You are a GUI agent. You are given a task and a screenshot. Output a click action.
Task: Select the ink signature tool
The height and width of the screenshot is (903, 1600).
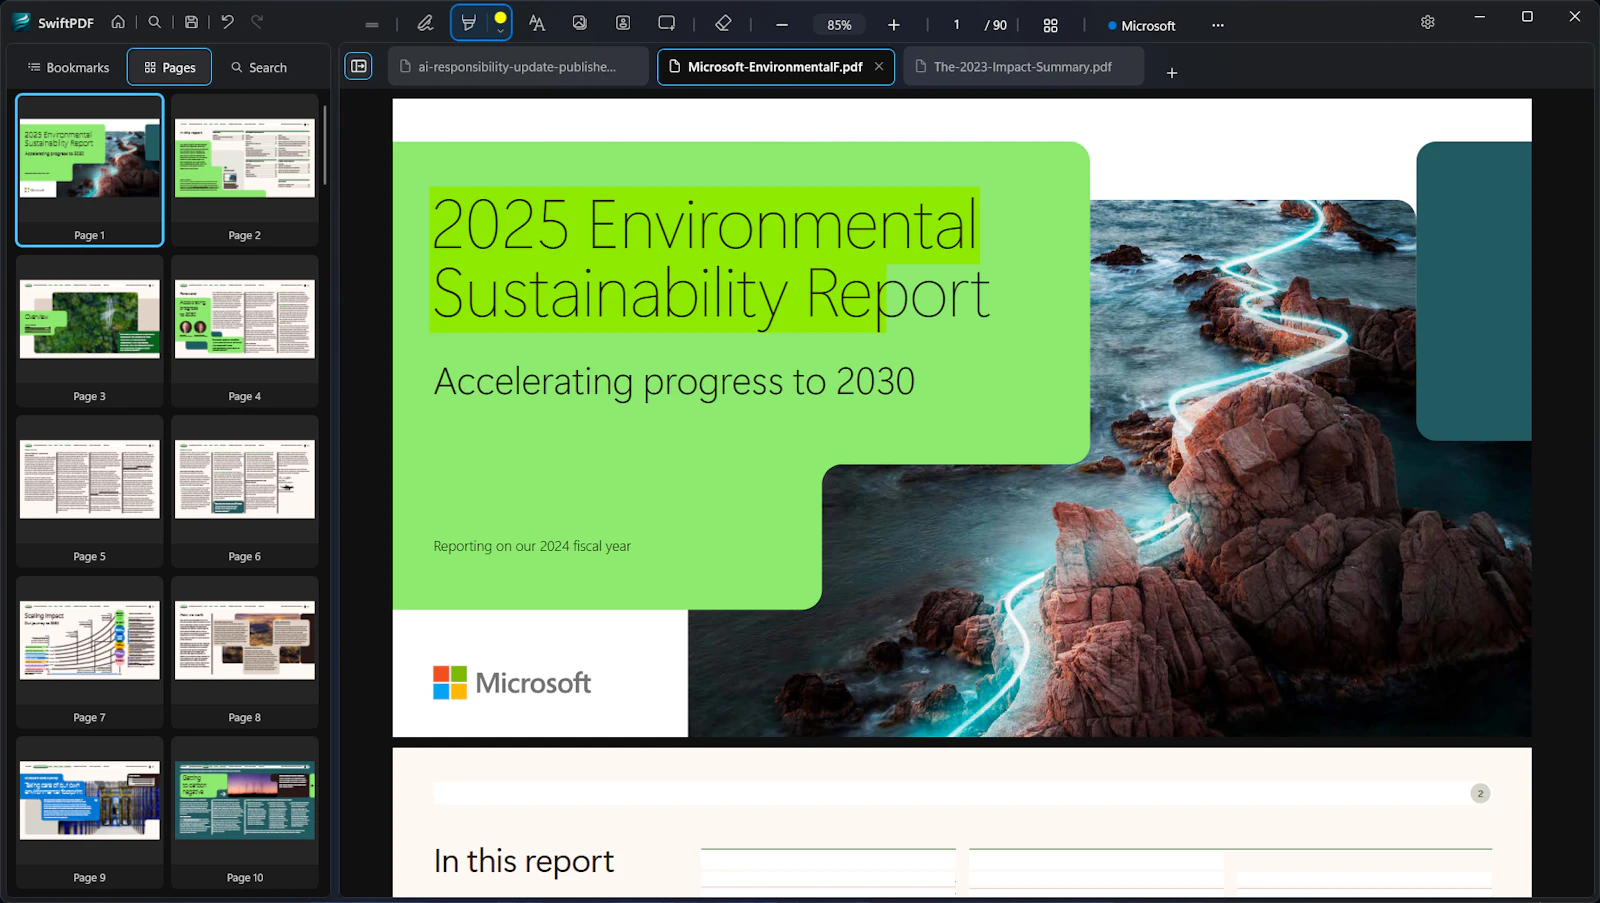point(424,22)
